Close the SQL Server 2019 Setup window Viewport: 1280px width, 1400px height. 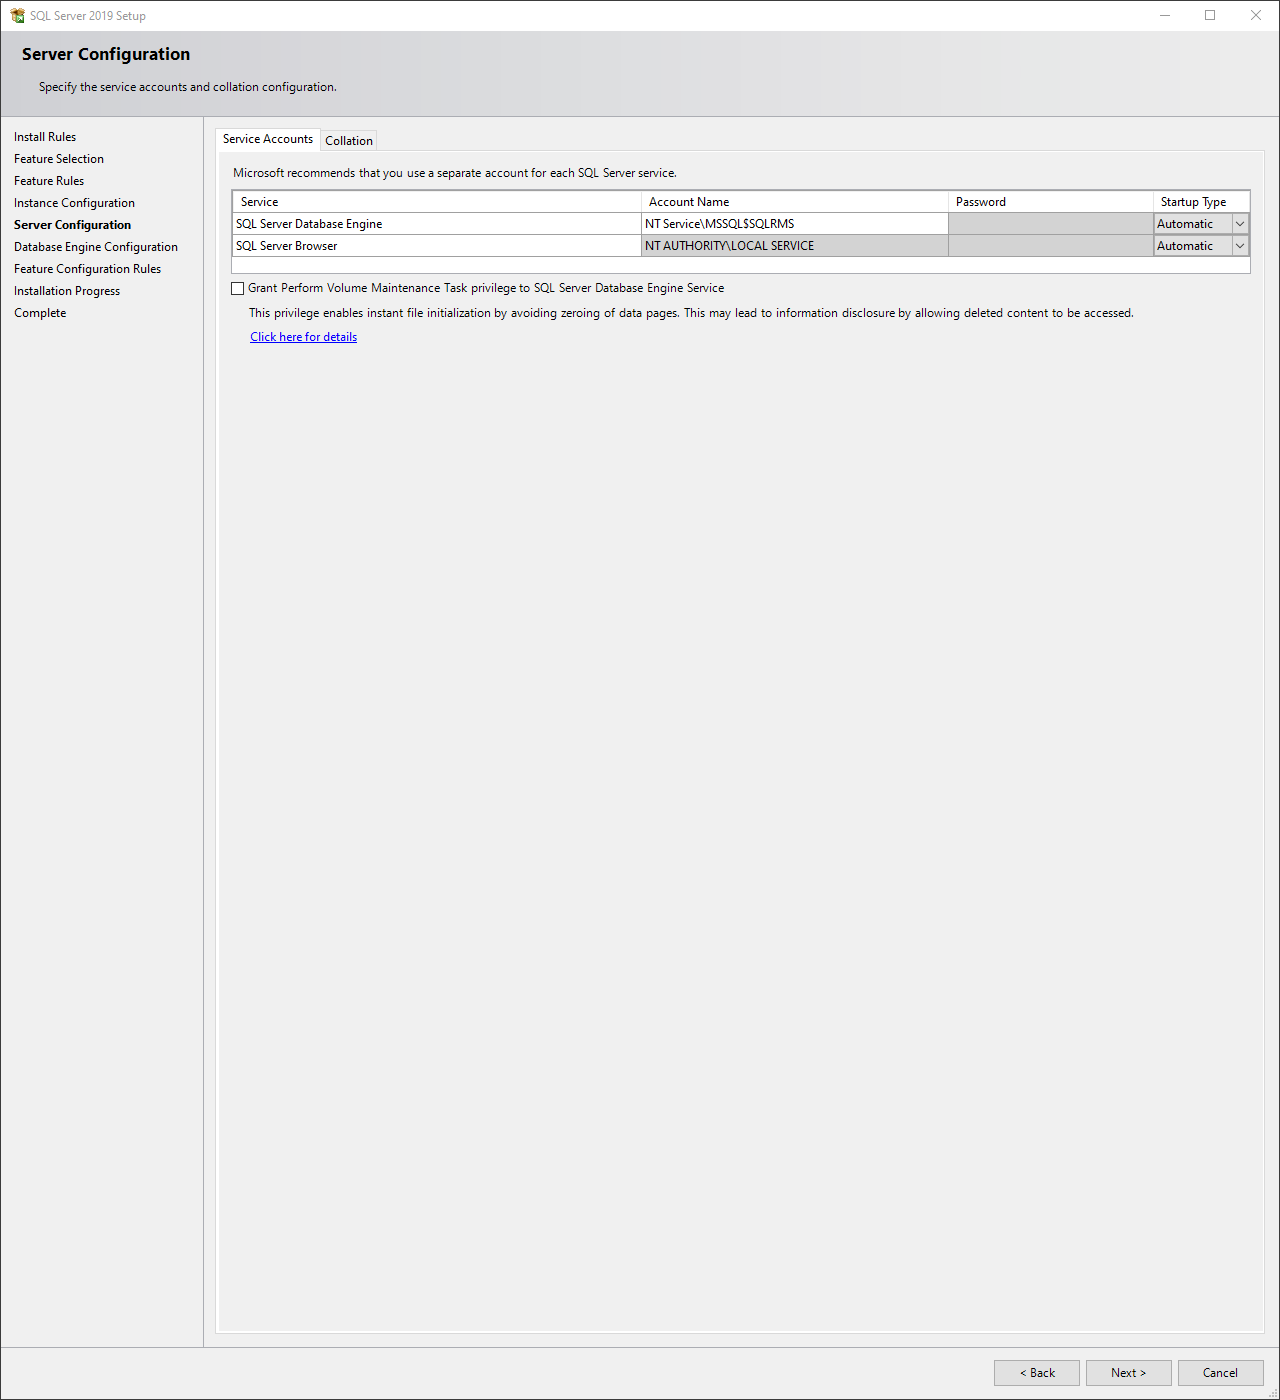[x=1256, y=15]
